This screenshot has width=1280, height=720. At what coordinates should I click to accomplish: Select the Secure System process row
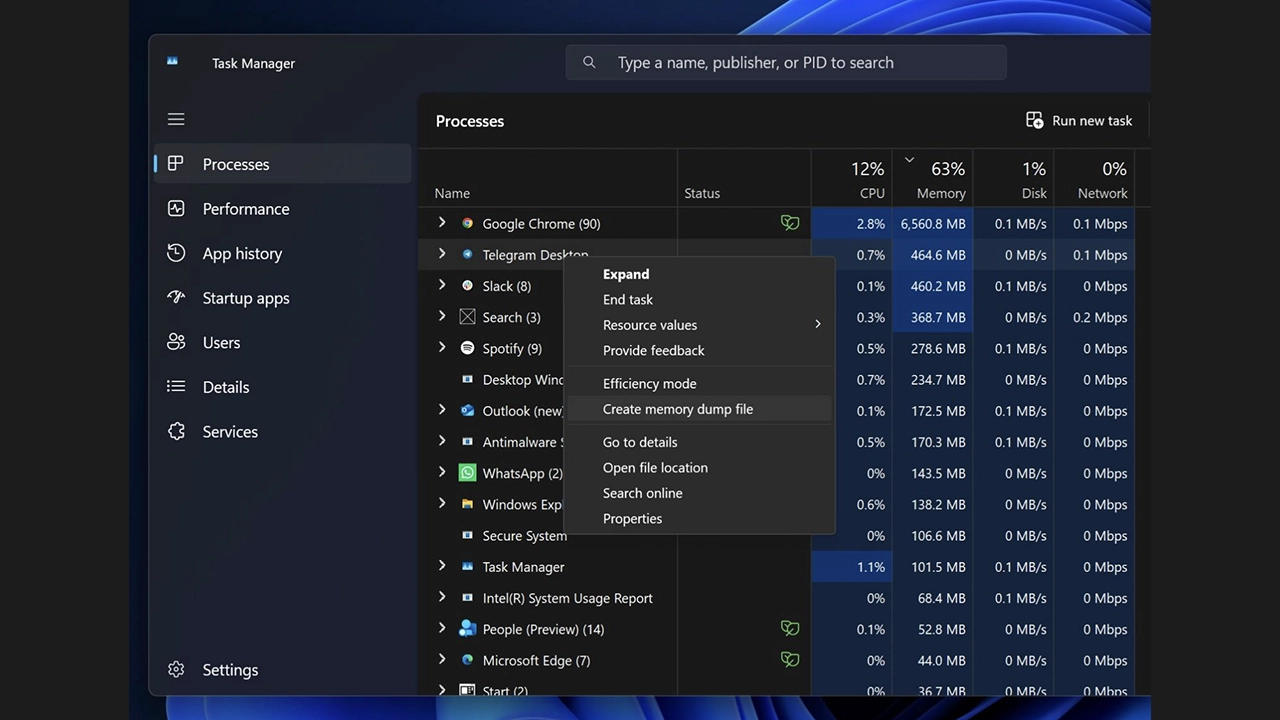pyautogui.click(x=776, y=535)
